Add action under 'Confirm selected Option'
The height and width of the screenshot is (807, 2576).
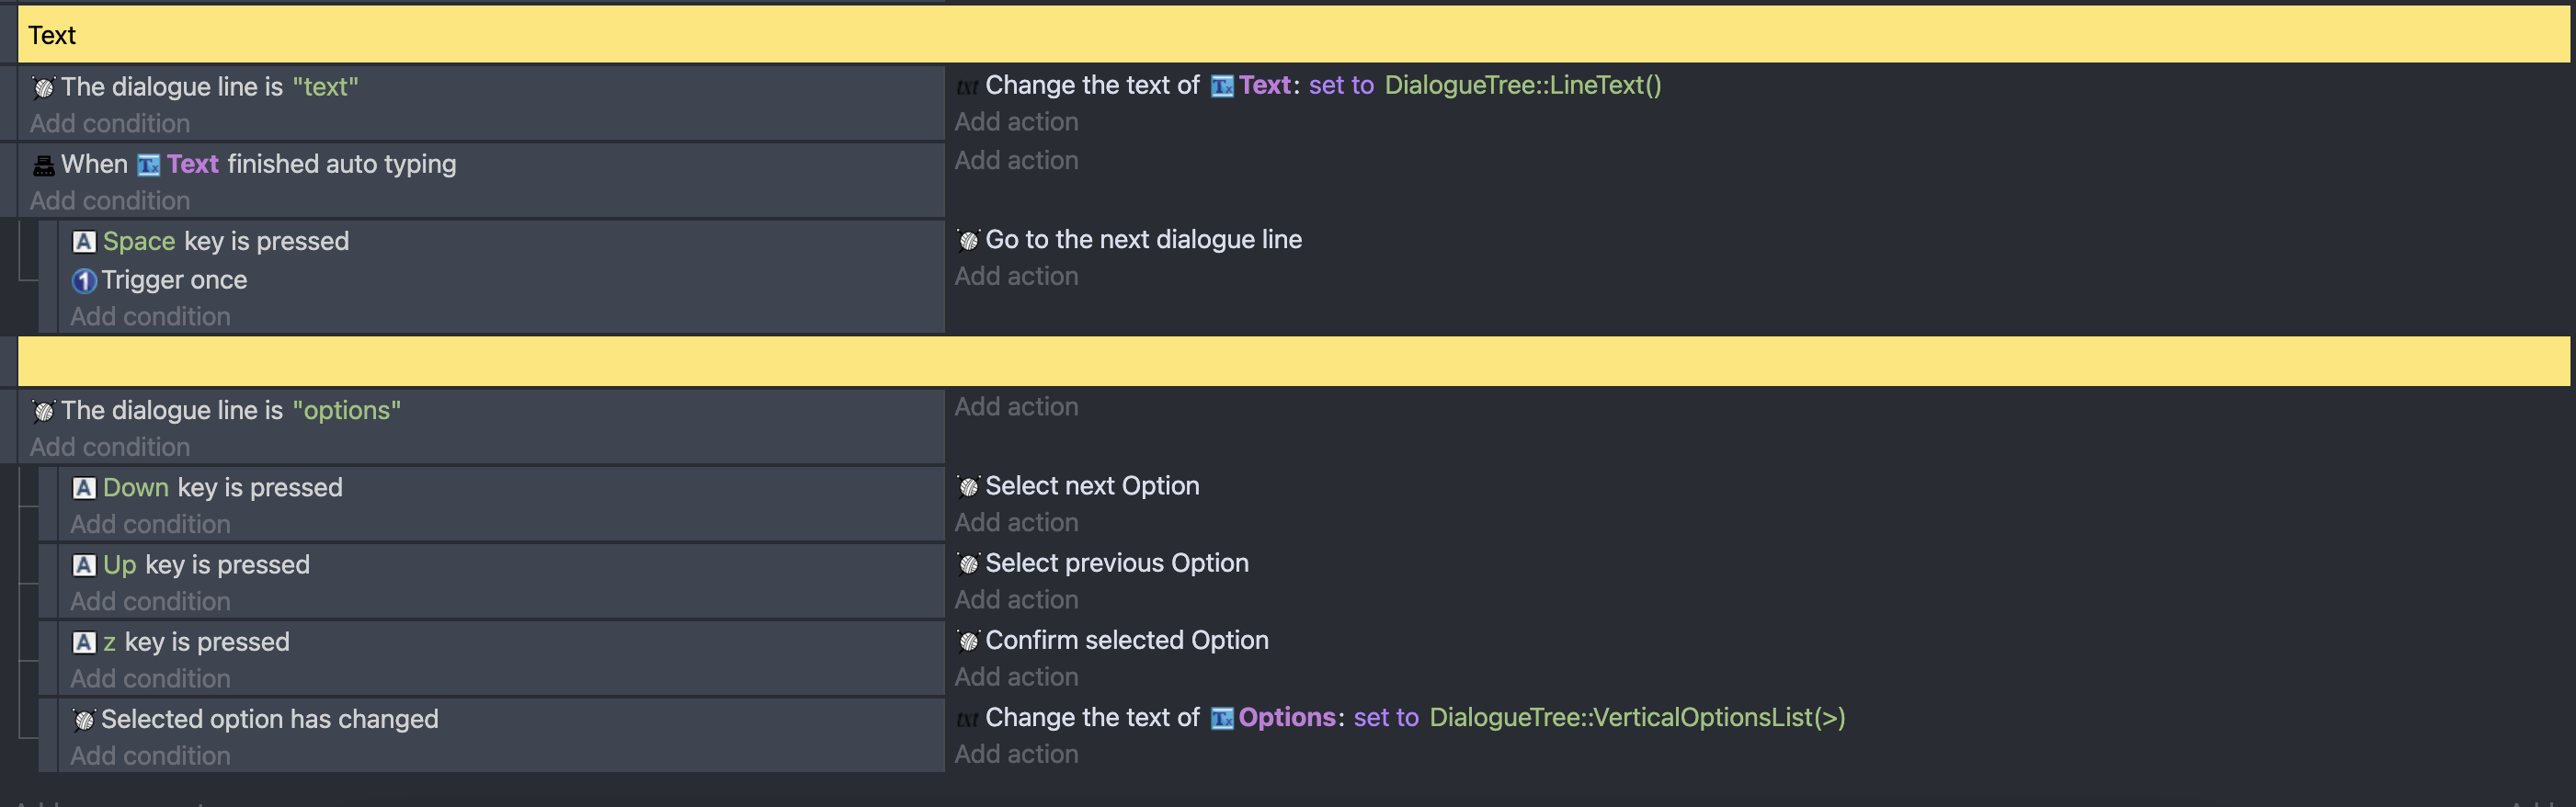[1016, 676]
